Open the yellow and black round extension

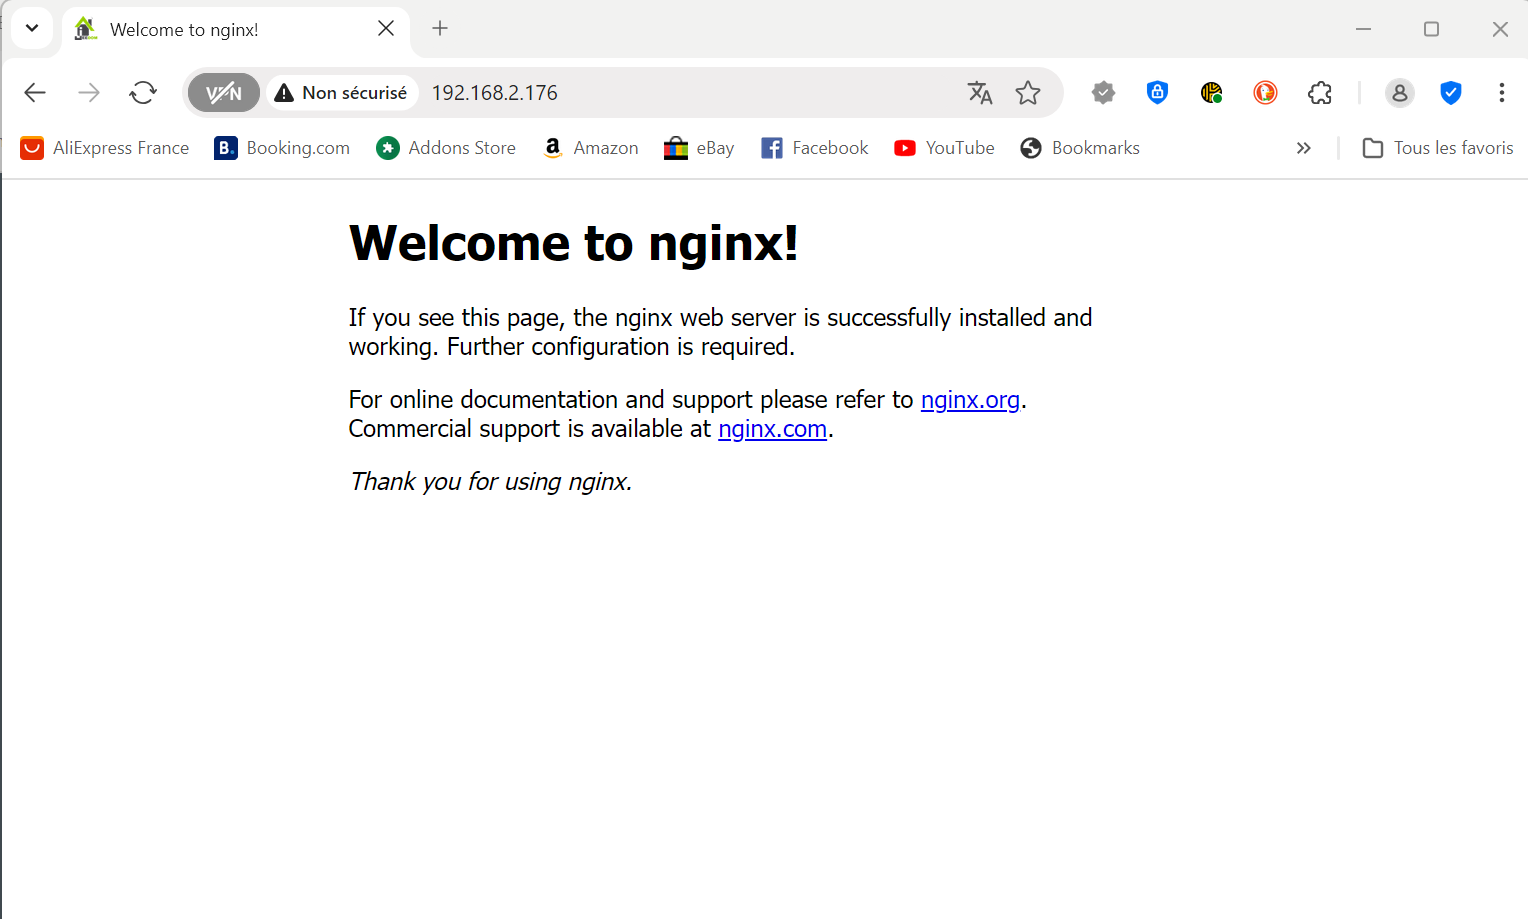click(1211, 93)
